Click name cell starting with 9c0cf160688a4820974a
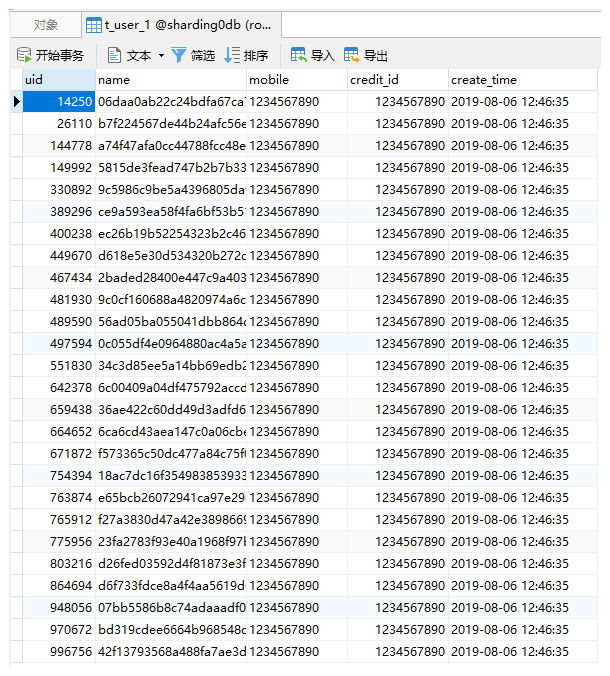This screenshot has width=610, height=676. point(171,300)
